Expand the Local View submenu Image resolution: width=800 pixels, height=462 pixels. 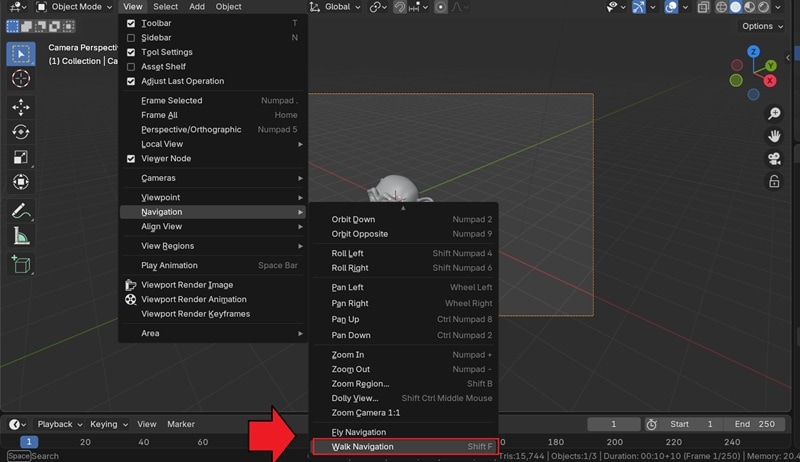pos(213,144)
